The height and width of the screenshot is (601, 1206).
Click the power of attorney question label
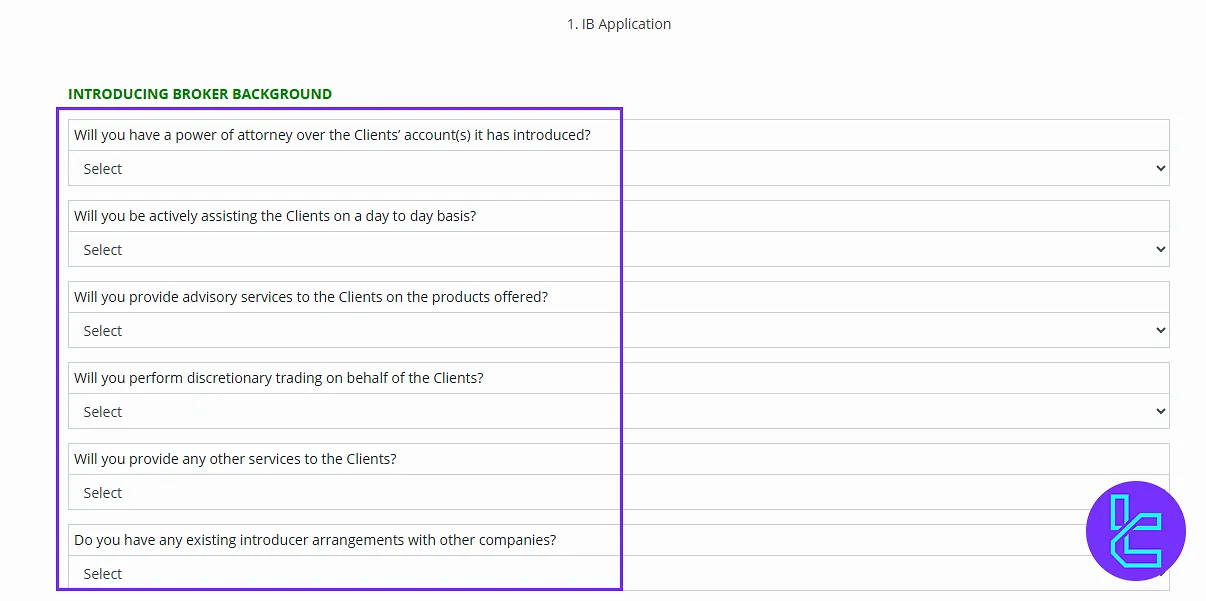click(332, 135)
